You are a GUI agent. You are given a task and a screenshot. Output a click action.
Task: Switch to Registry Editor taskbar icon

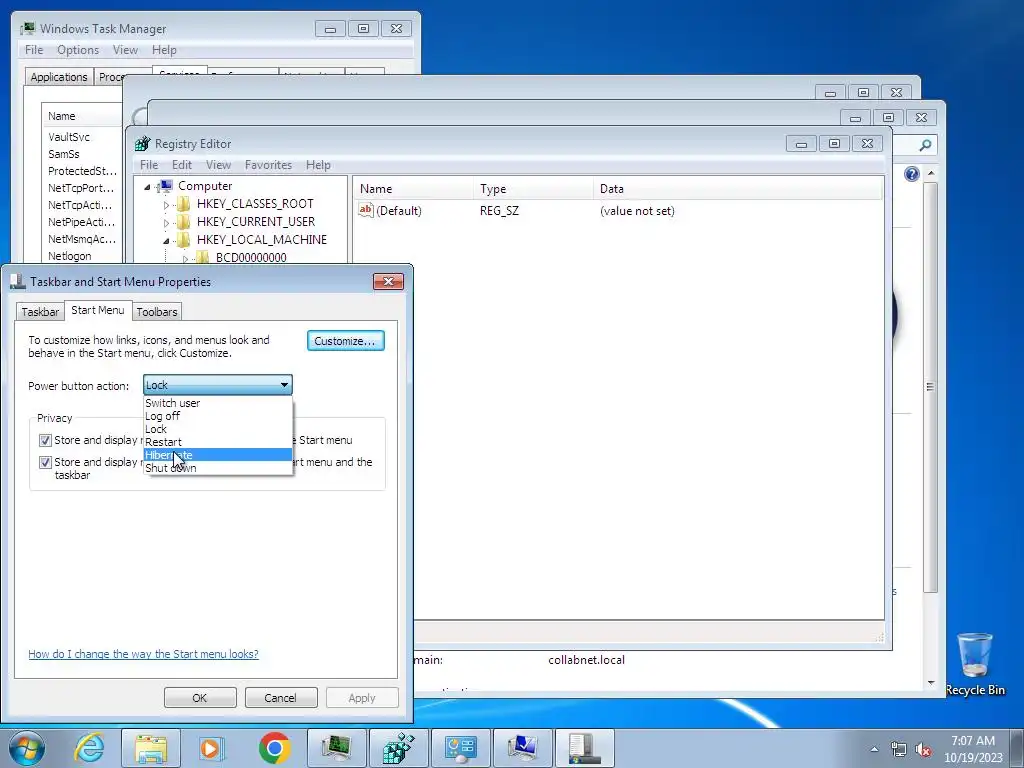pyautogui.click(x=398, y=748)
